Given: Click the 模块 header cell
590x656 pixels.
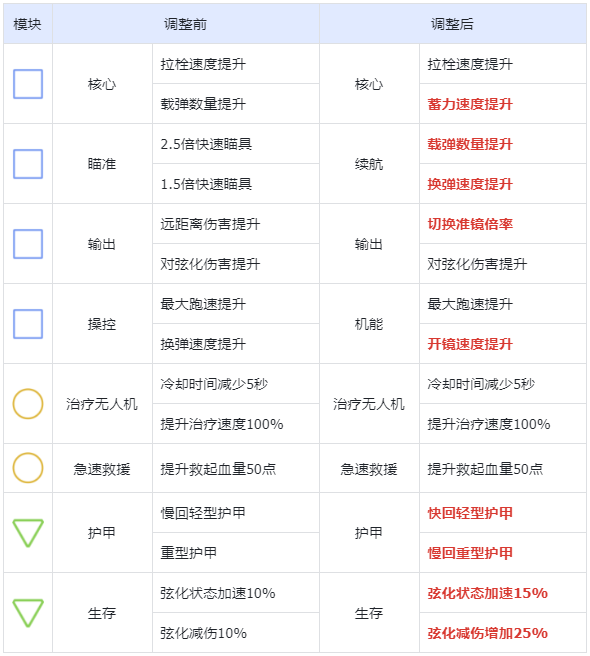Looking at the screenshot, I should point(28,24).
